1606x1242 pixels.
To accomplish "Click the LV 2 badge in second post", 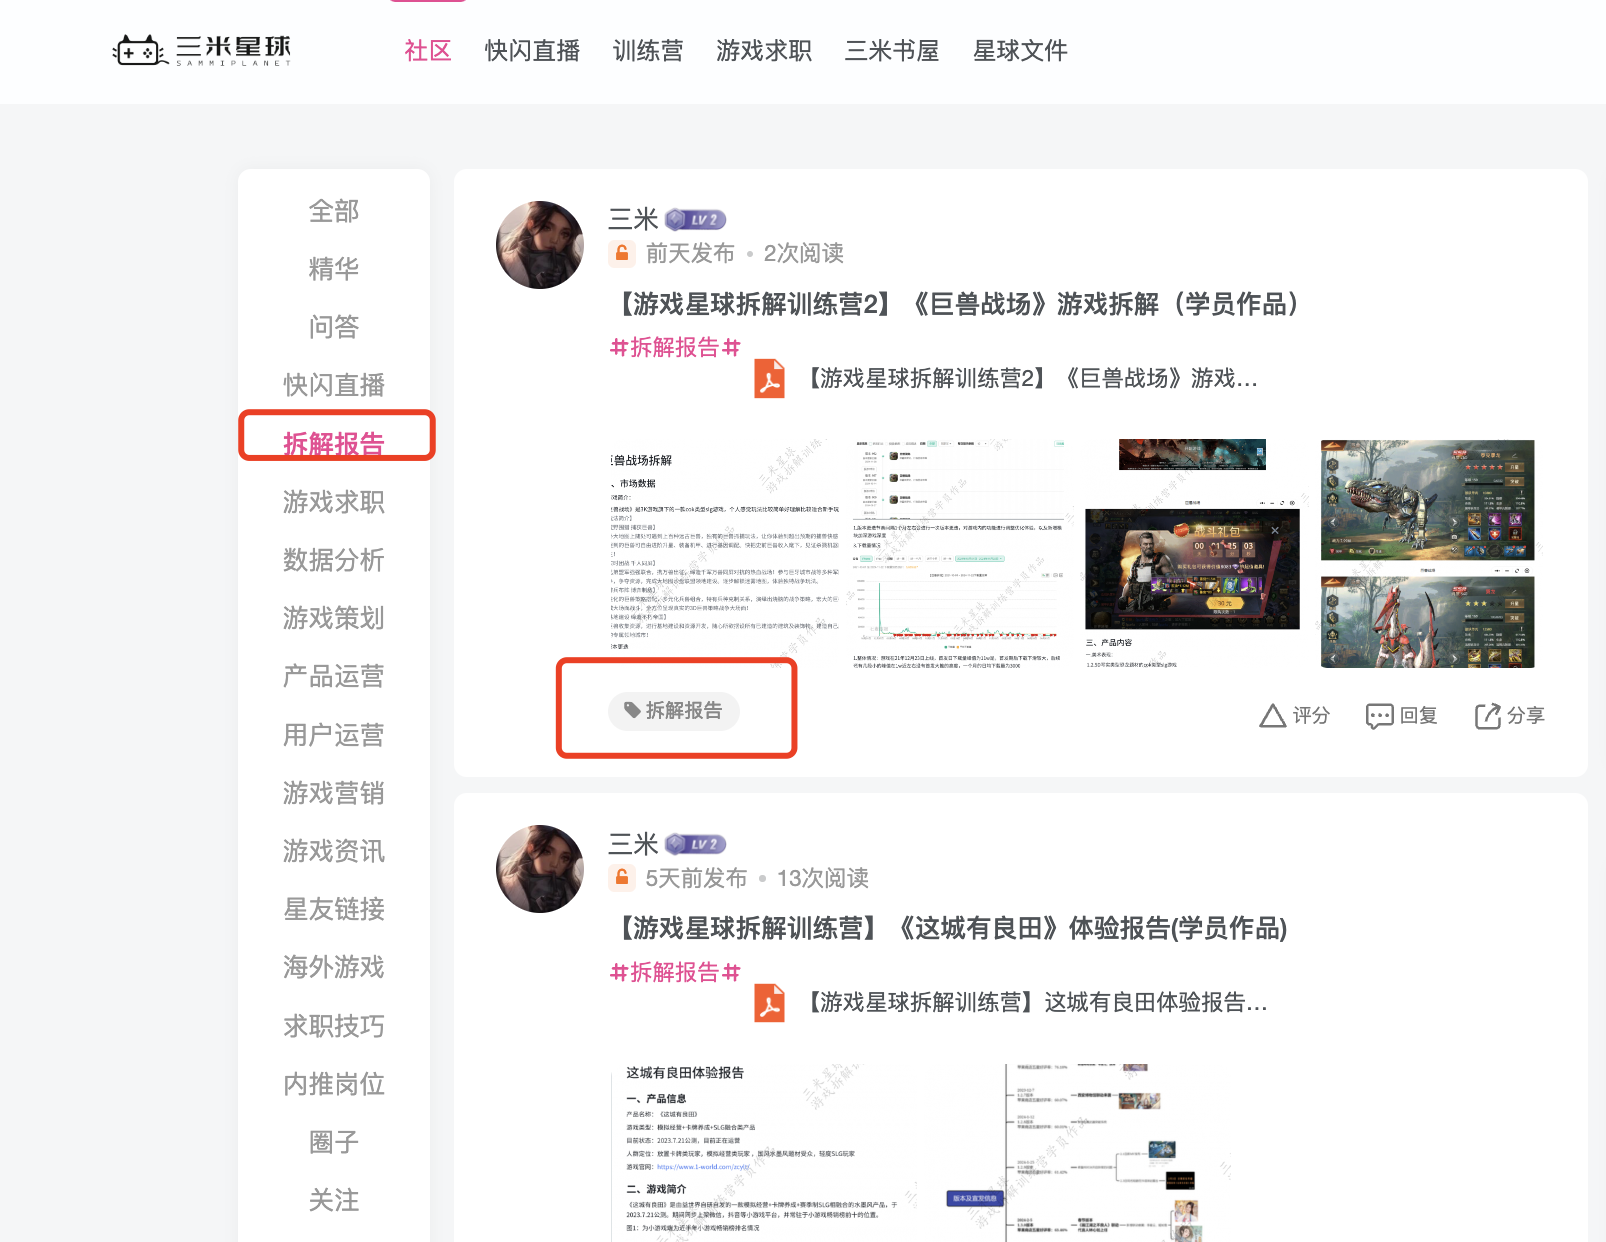I will (x=696, y=844).
